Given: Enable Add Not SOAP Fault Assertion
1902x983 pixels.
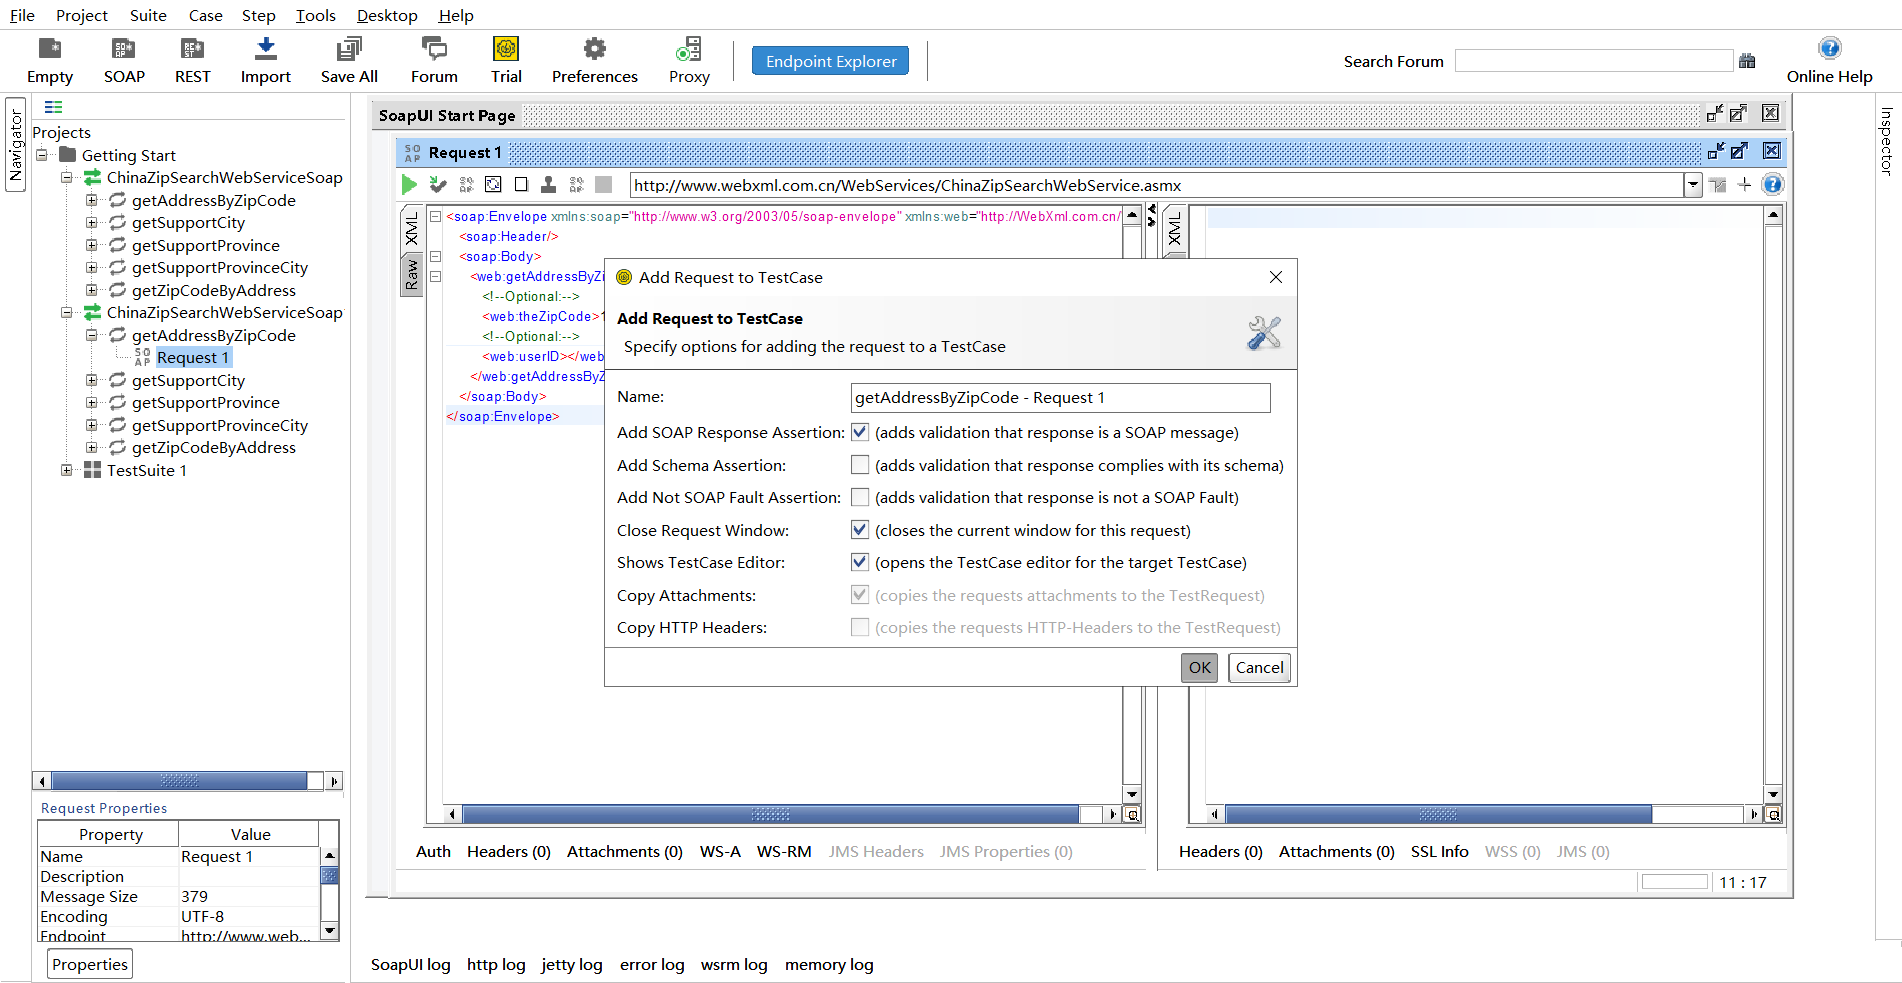Looking at the screenshot, I should 860,497.
